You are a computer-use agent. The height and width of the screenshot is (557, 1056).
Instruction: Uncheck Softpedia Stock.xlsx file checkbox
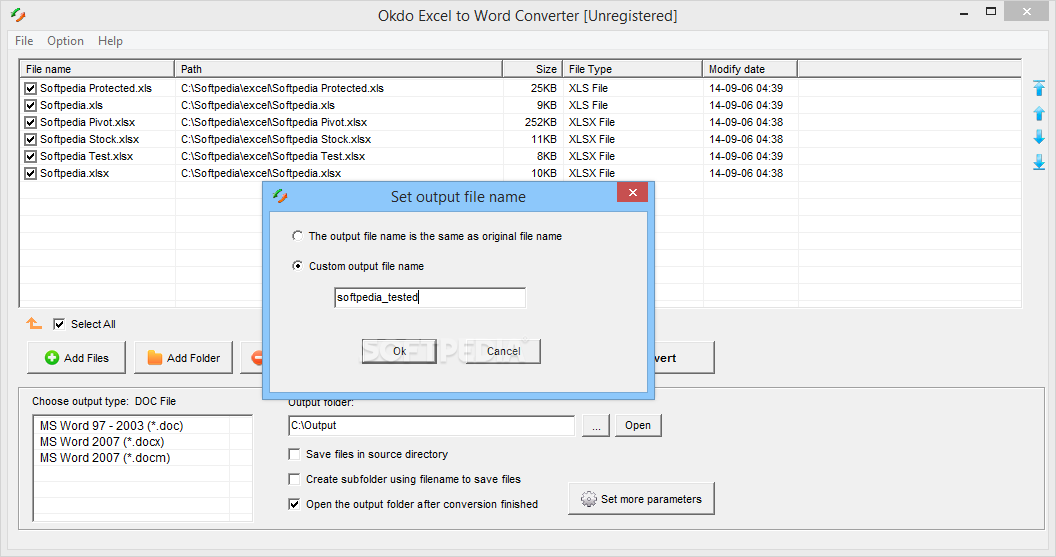point(30,139)
